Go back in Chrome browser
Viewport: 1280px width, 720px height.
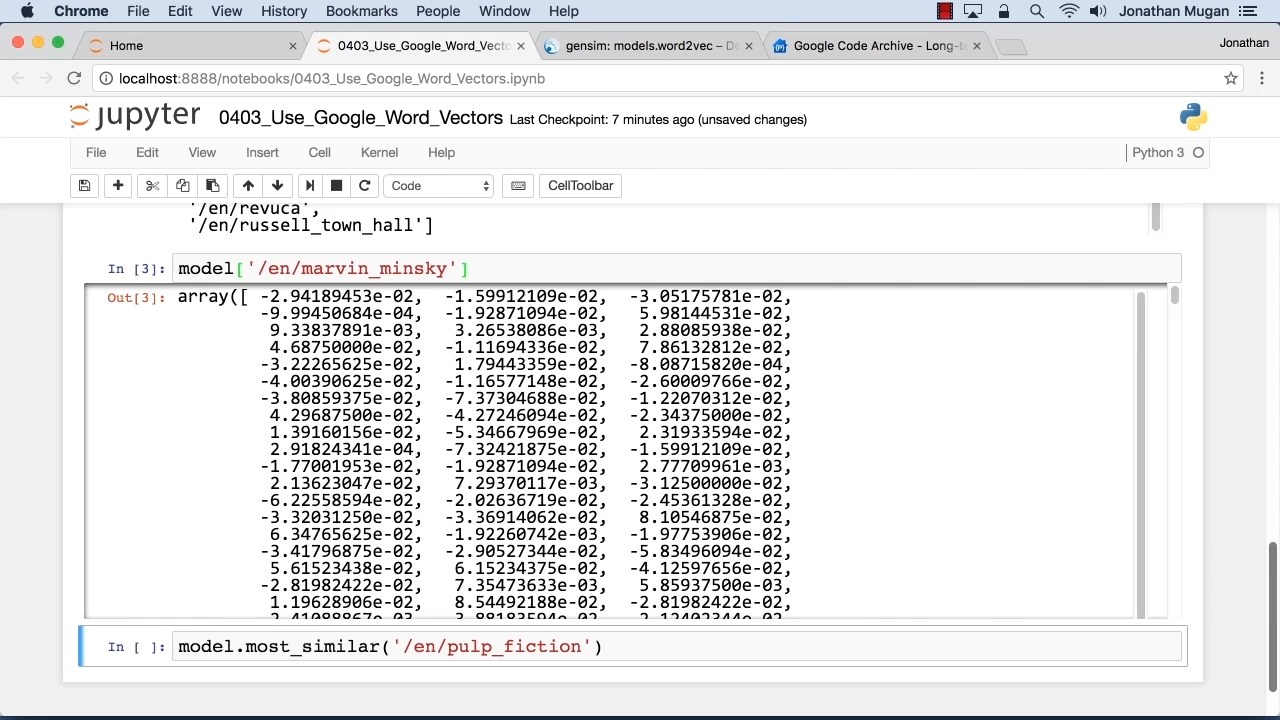pos(18,78)
